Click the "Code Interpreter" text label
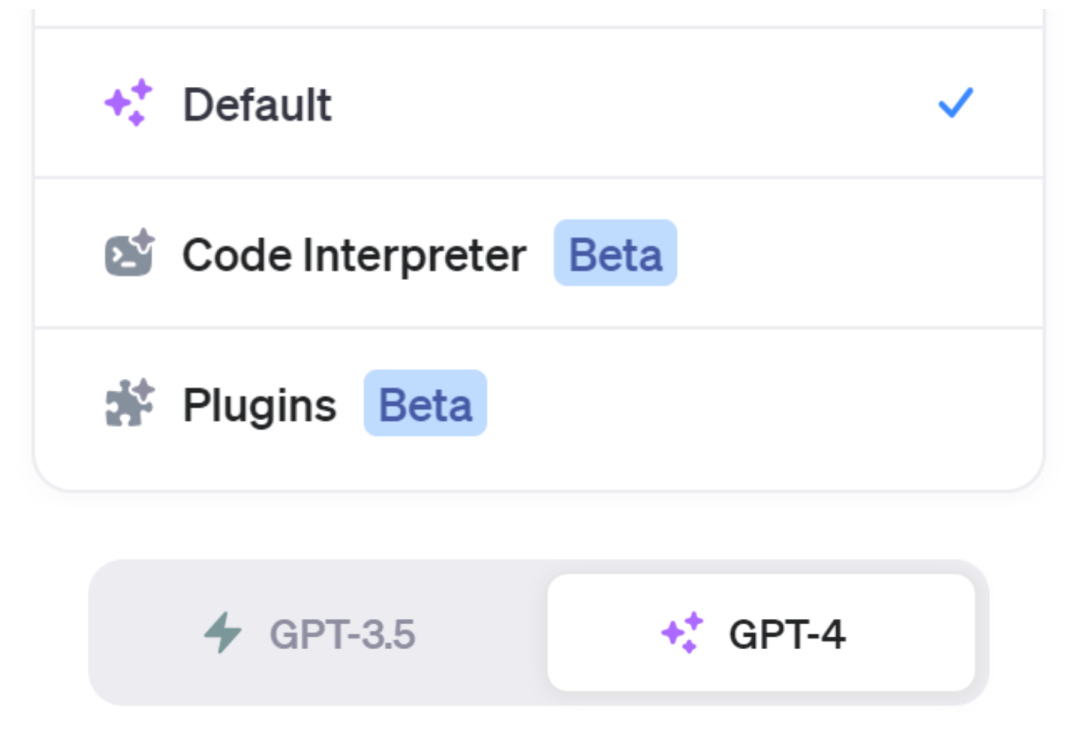Image resolution: width=1080 pixels, height=745 pixels. [x=354, y=255]
